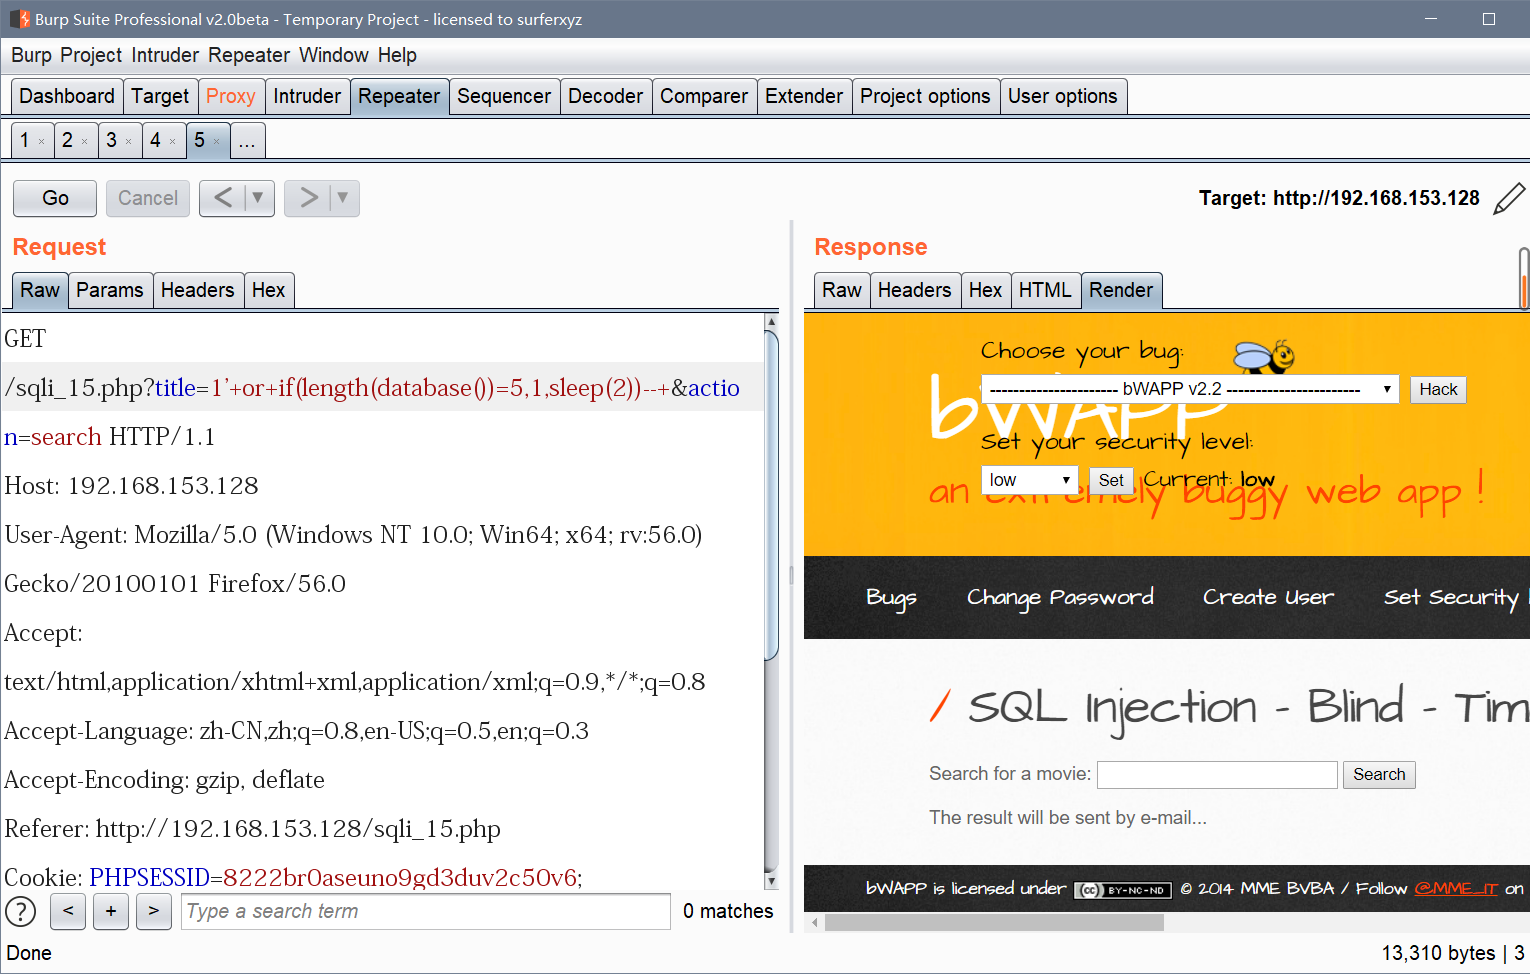Show request Headers view

tap(198, 290)
